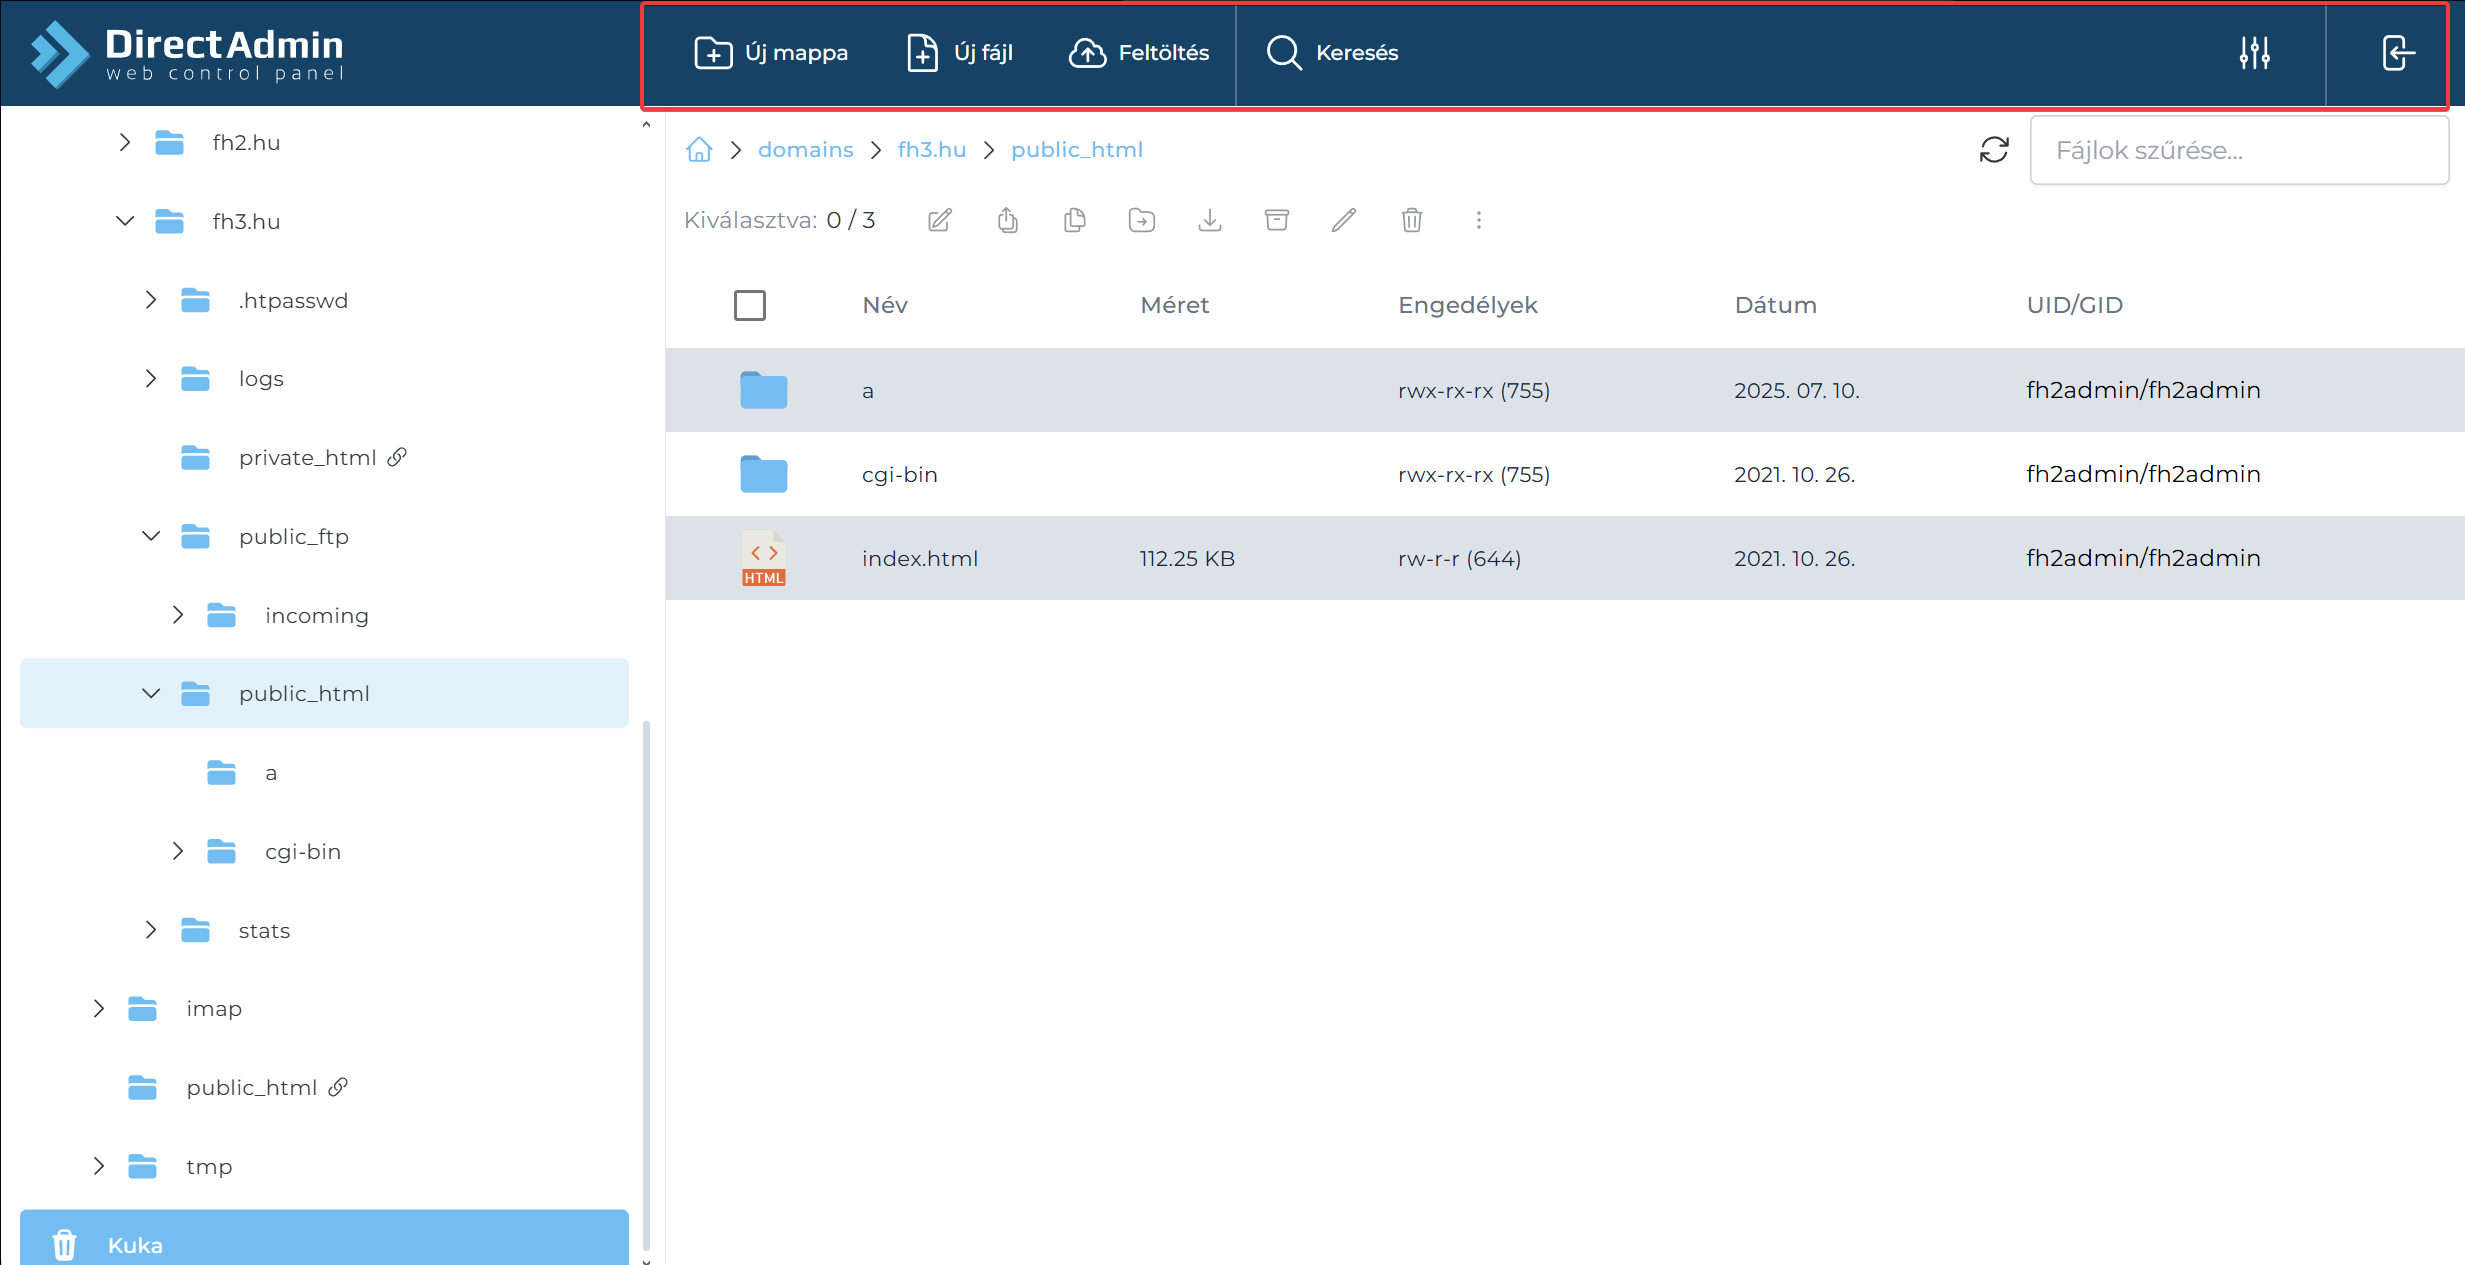Open the more options vertical dots menu

click(1479, 220)
